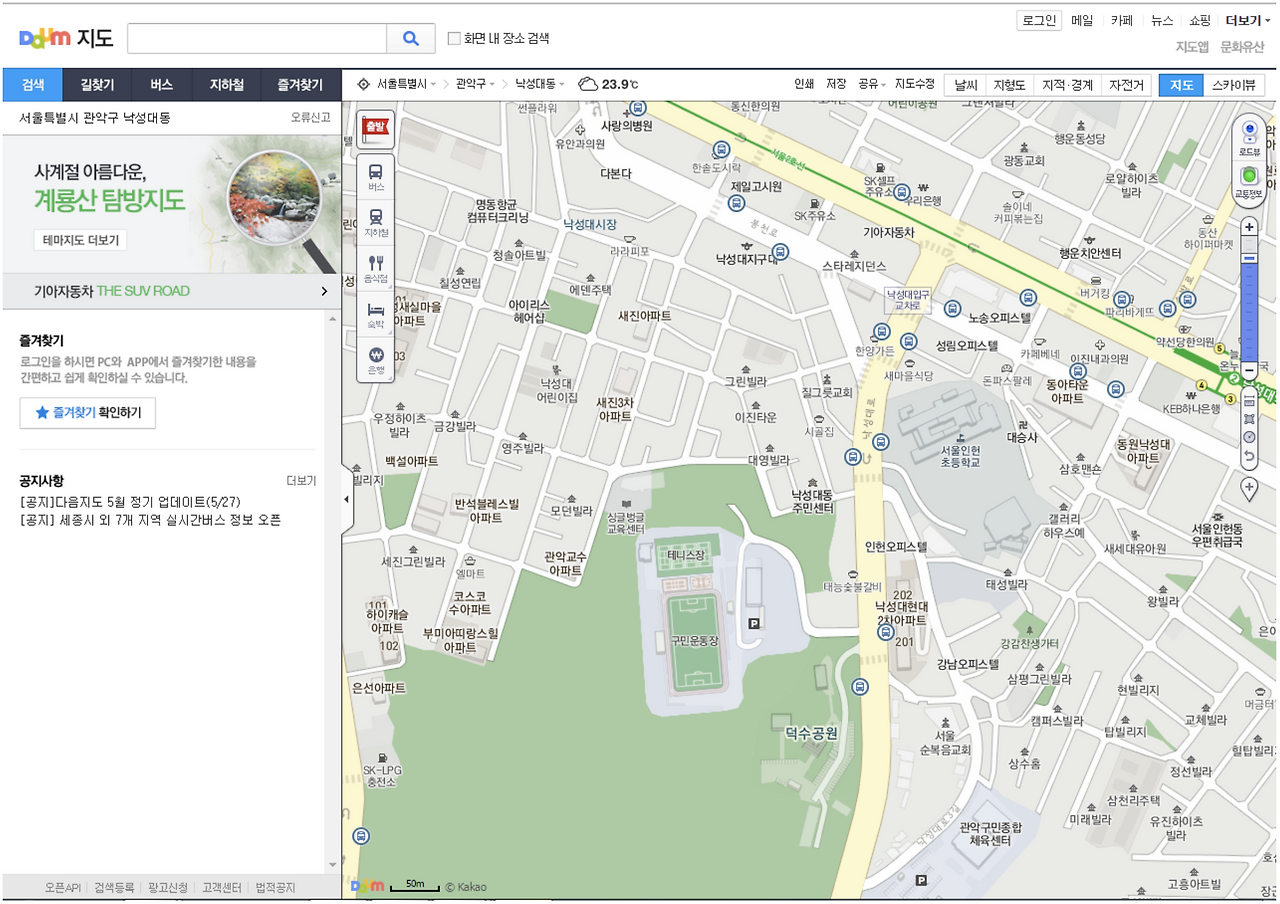Image resolution: width=1280 pixels, height=904 pixels.
Task: Select the radius circle measuring tool
Action: (1249, 437)
